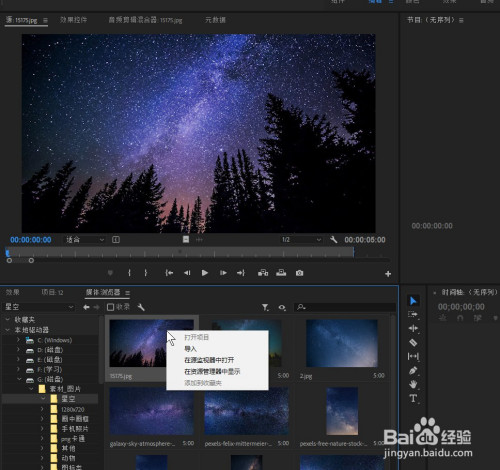Select the Selection tool arrow
The height and width of the screenshot is (470, 500).
coord(413,301)
